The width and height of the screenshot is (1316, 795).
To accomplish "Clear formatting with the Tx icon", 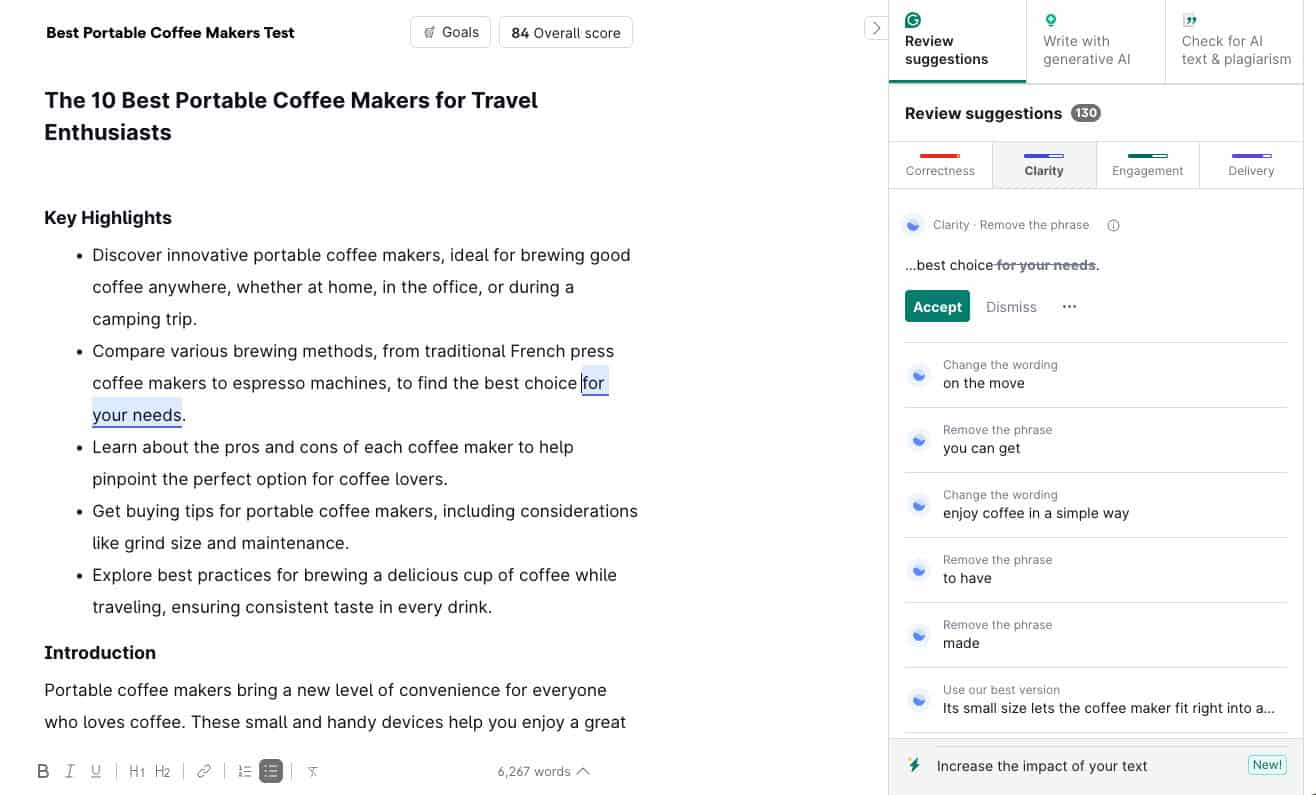I will click(x=313, y=771).
